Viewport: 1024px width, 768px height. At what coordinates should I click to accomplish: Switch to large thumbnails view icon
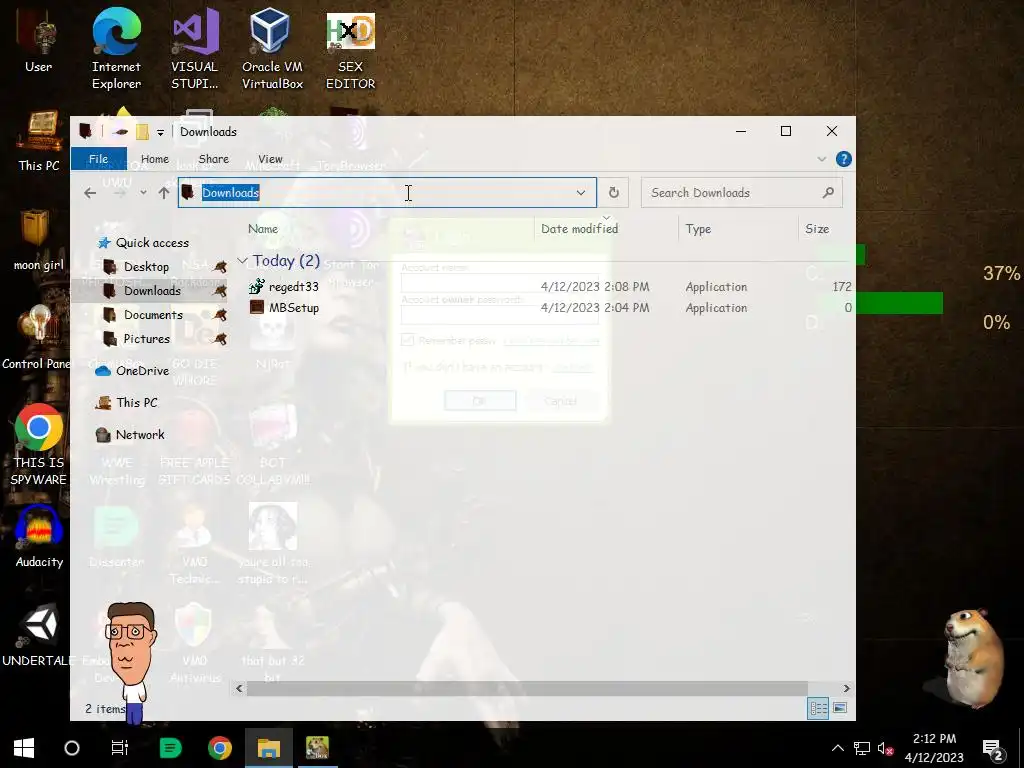(840, 708)
